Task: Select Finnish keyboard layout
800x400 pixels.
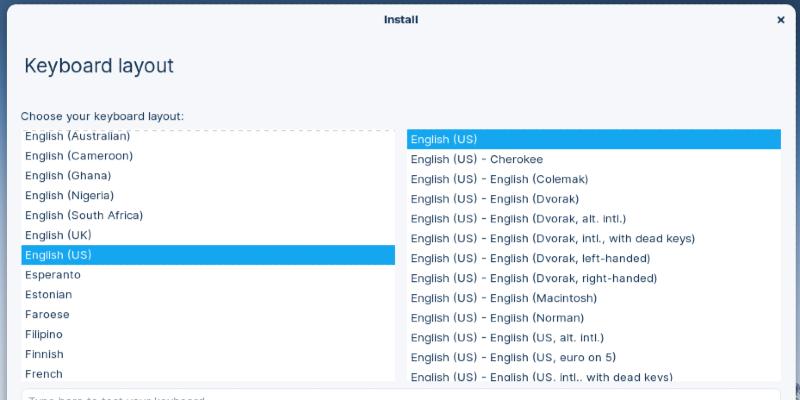Action: (44, 354)
